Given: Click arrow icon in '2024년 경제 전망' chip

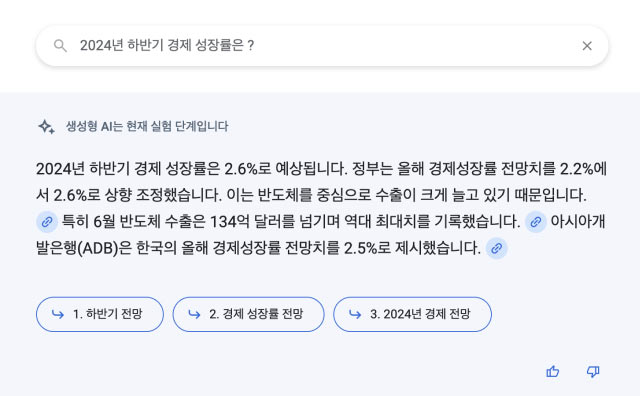Looking at the screenshot, I should click(x=355, y=314).
